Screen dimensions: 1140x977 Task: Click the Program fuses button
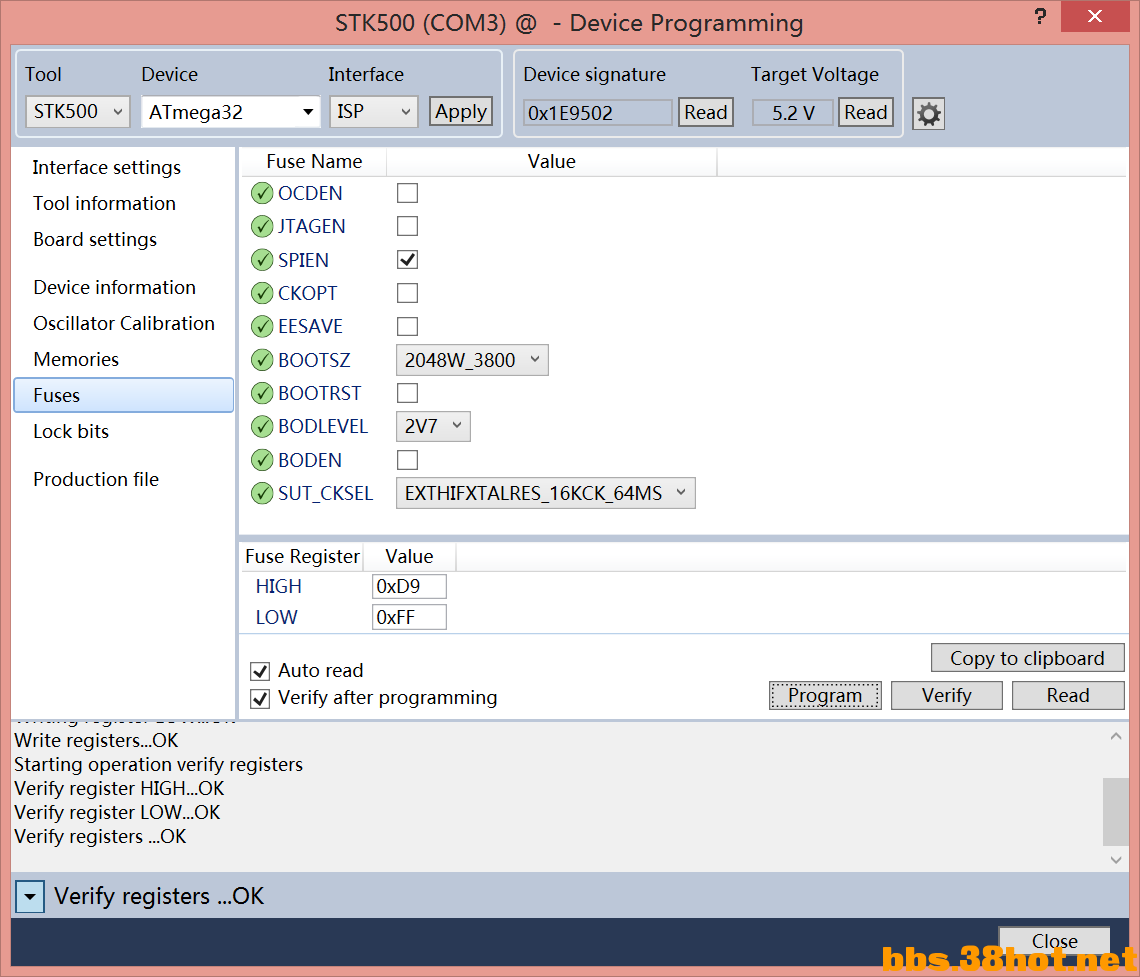(x=825, y=696)
